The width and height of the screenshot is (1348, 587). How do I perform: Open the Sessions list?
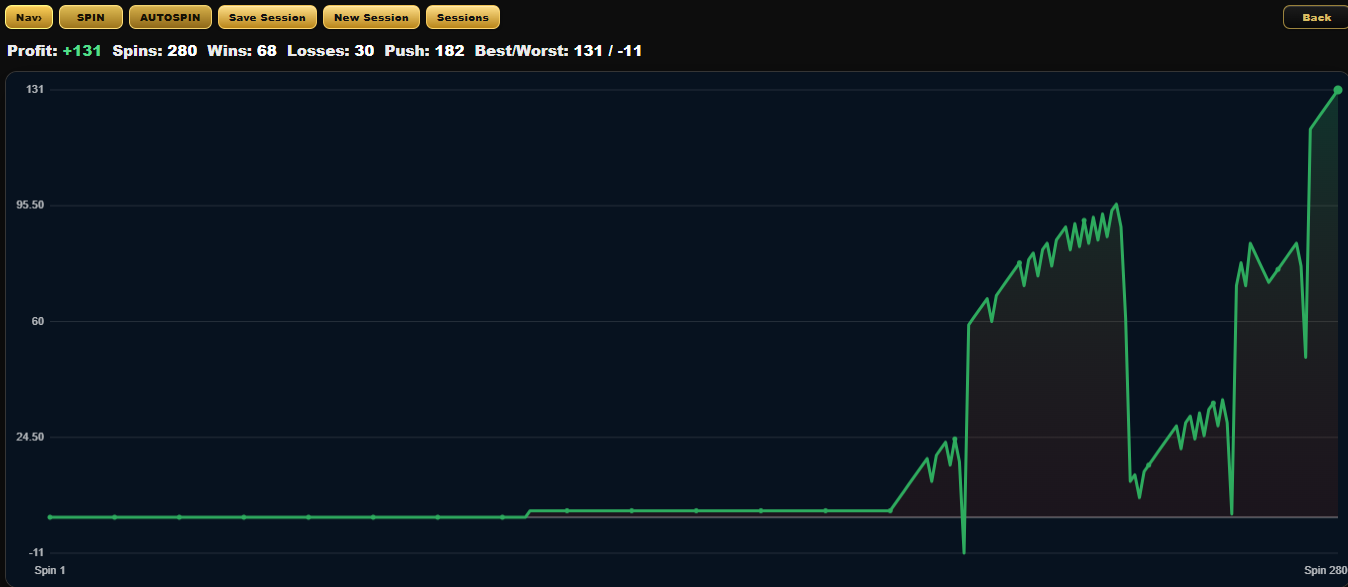(463, 17)
